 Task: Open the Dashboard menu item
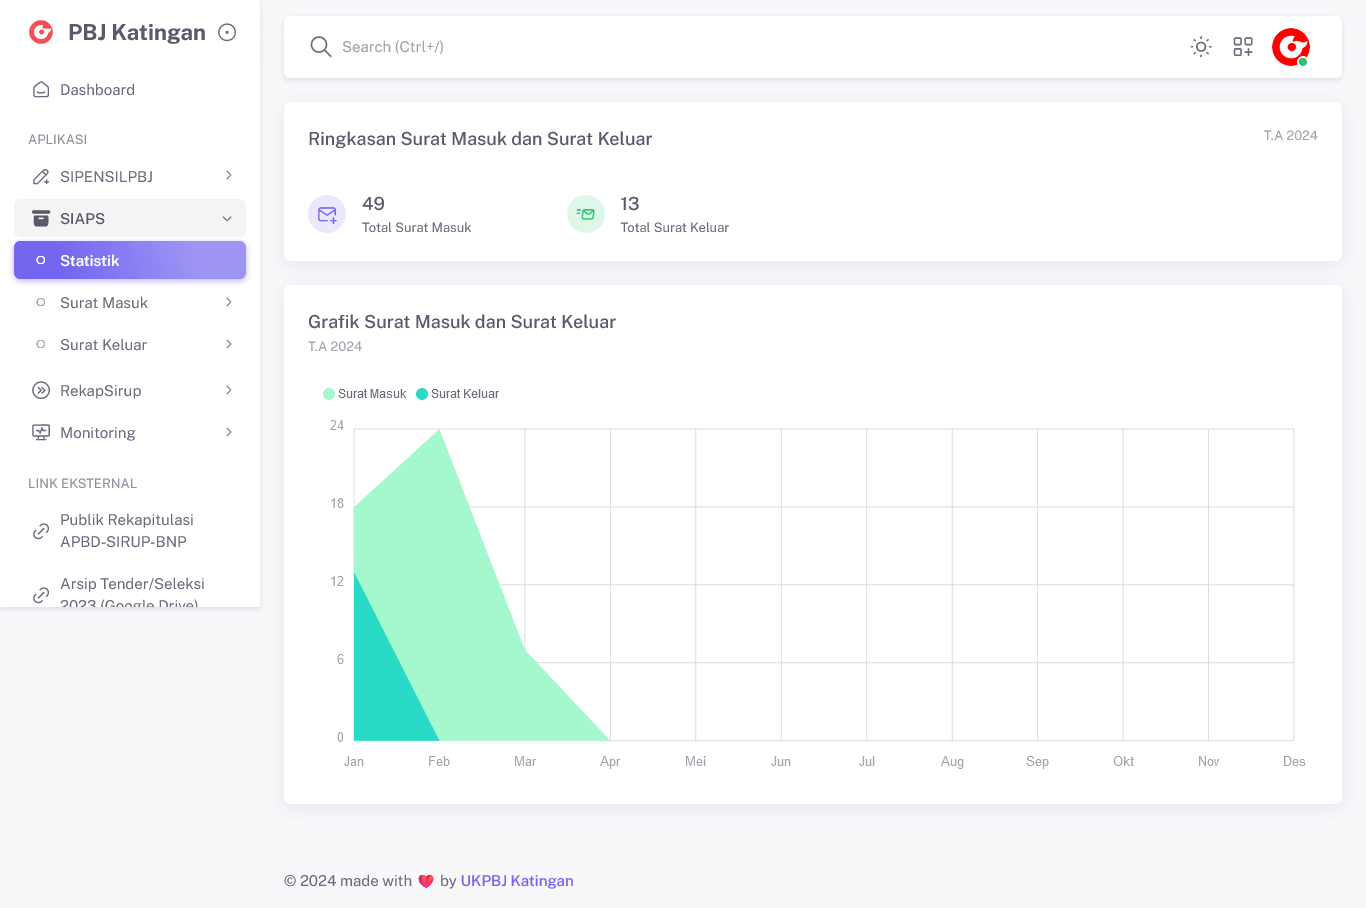click(x=97, y=90)
